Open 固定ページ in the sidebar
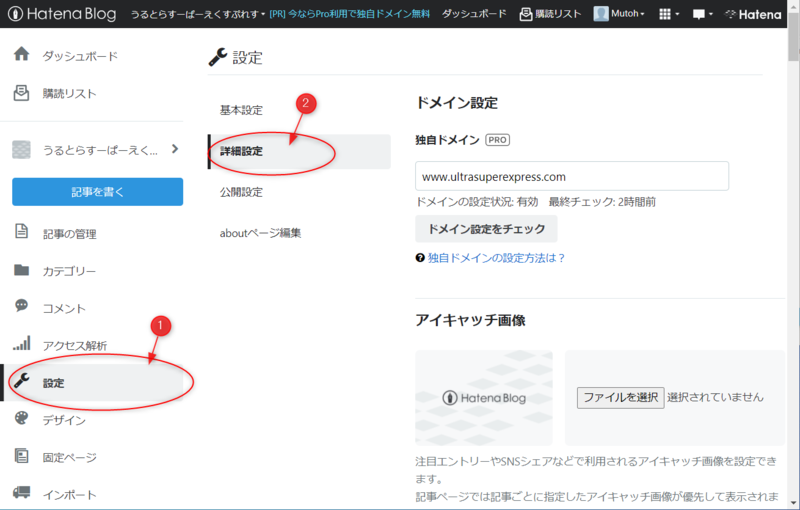800x510 pixels. 69,457
